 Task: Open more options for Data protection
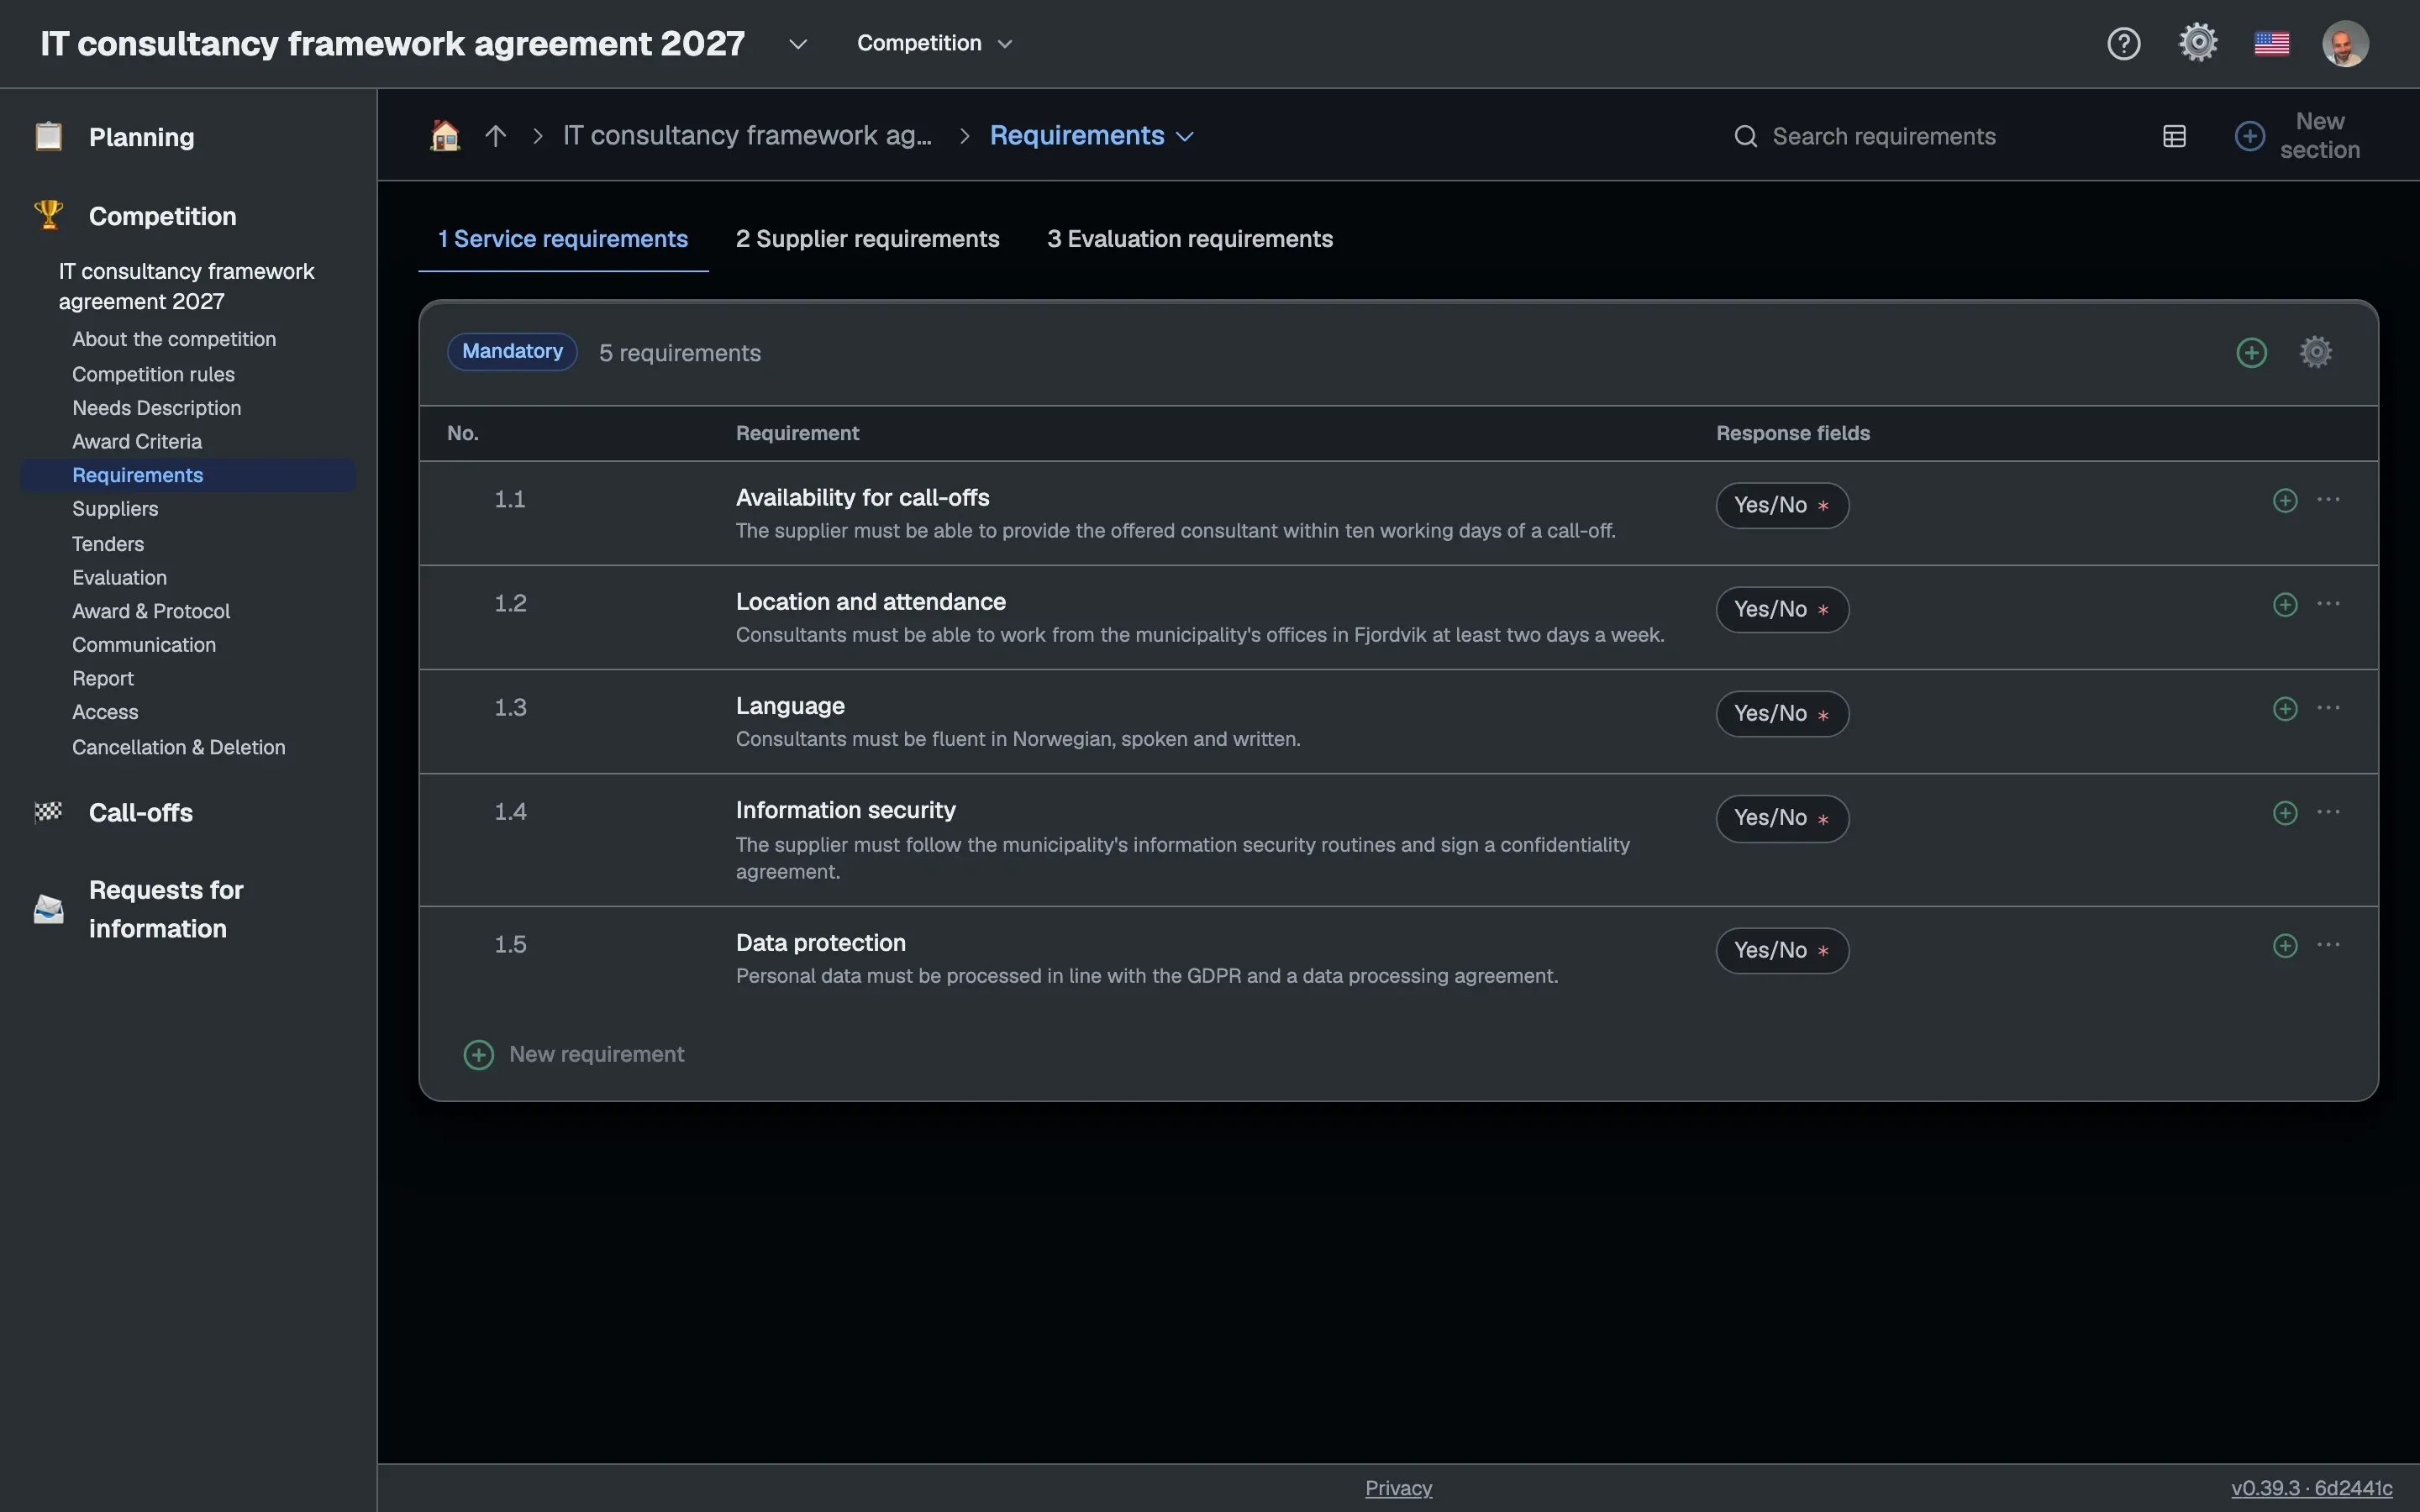[x=2328, y=944]
